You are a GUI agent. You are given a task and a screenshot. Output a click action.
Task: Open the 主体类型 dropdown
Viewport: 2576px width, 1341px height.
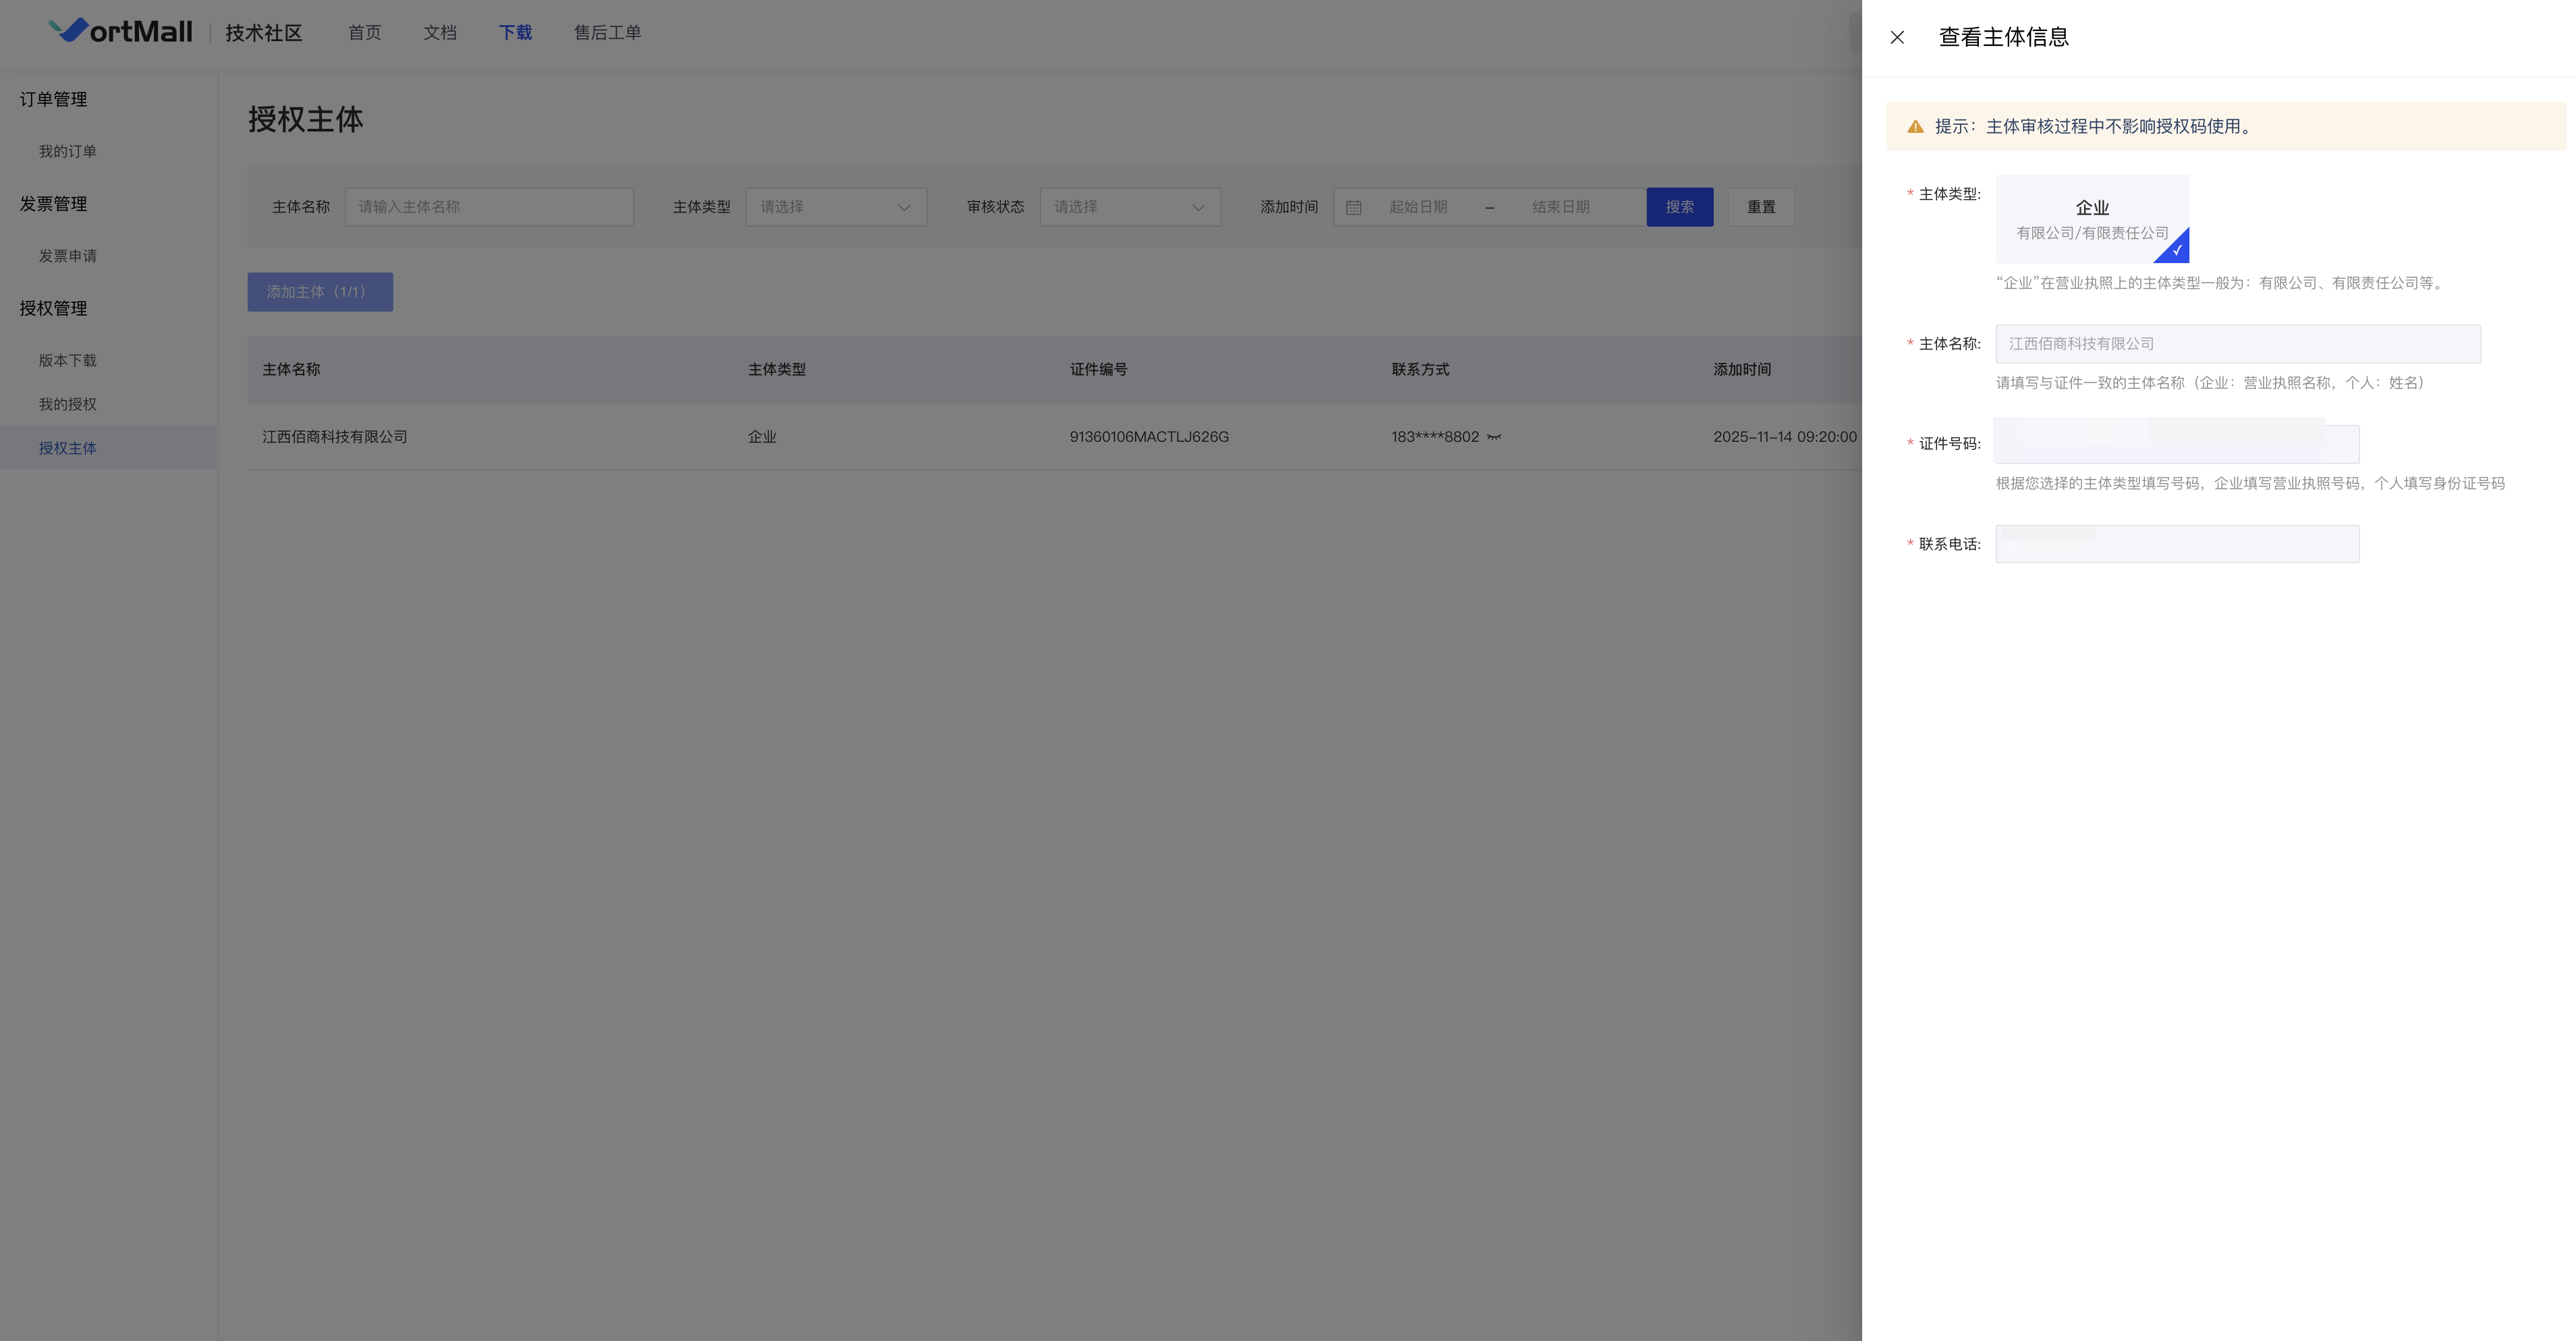click(x=836, y=207)
